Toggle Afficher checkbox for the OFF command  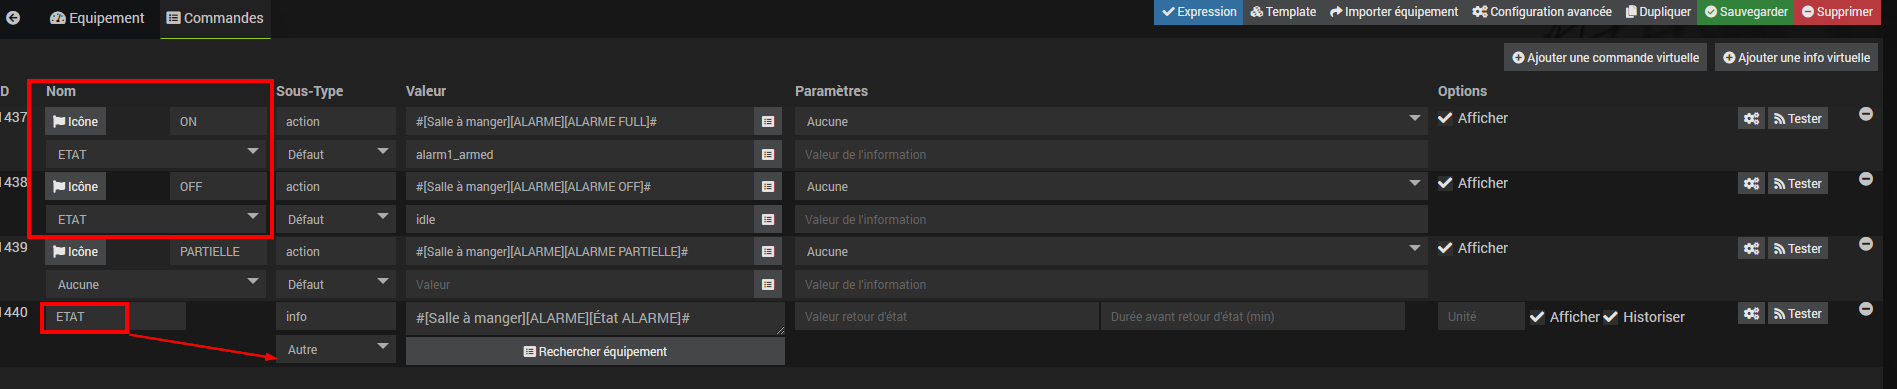point(1445,183)
